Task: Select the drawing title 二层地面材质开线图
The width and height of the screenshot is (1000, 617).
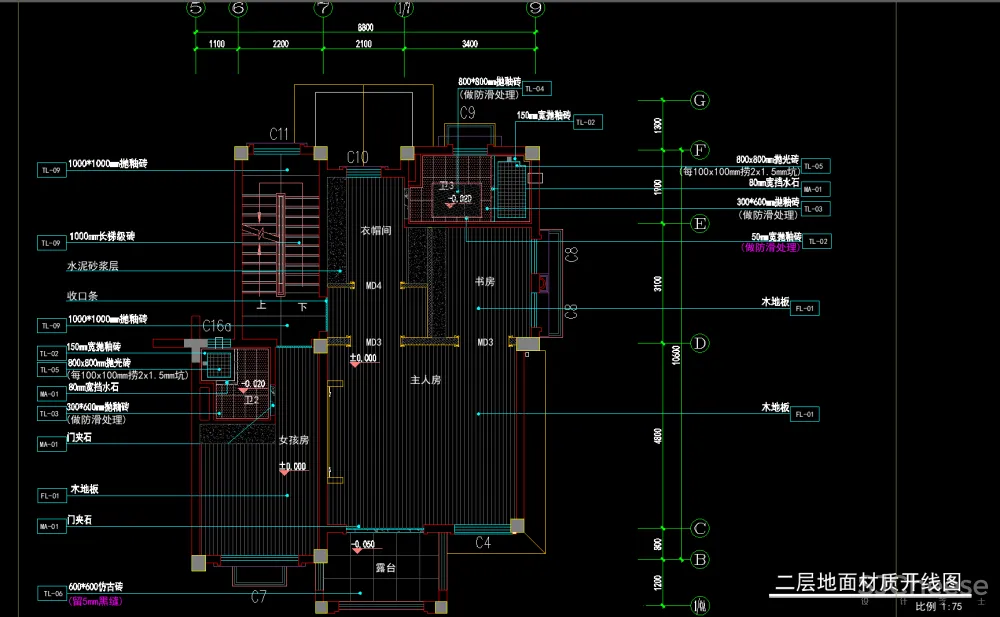Action: pos(867,582)
